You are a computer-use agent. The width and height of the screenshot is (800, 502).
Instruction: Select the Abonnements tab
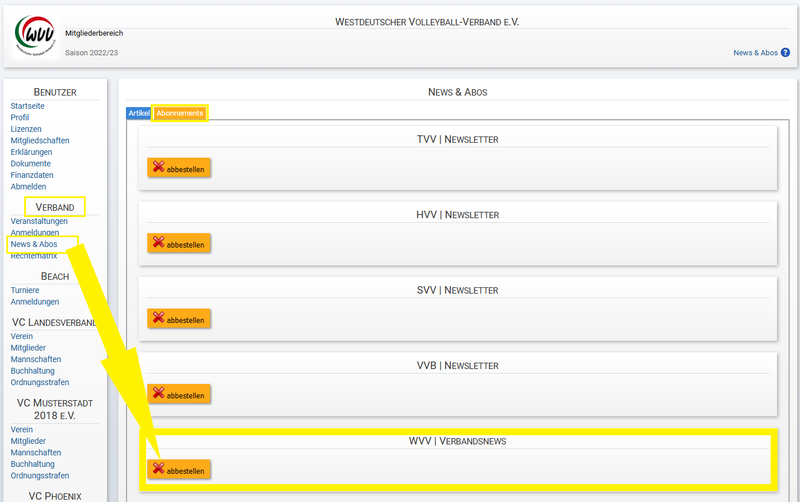click(180, 114)
